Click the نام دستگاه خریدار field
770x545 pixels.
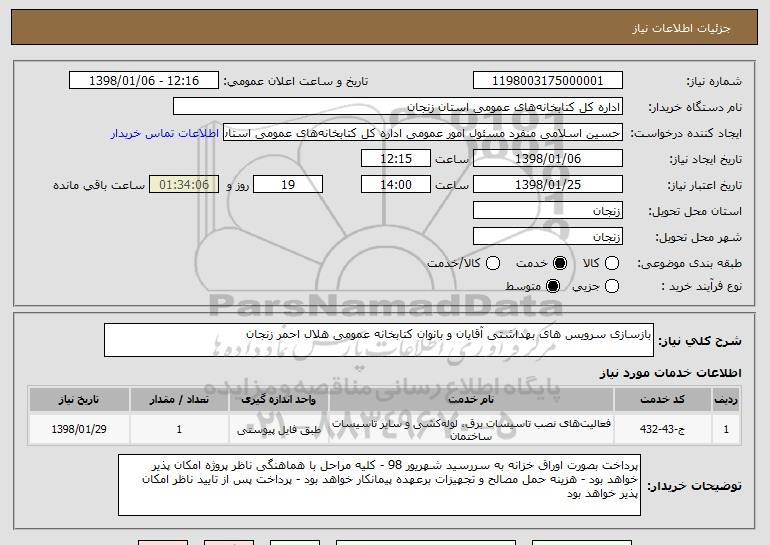(x=397, y=107)
